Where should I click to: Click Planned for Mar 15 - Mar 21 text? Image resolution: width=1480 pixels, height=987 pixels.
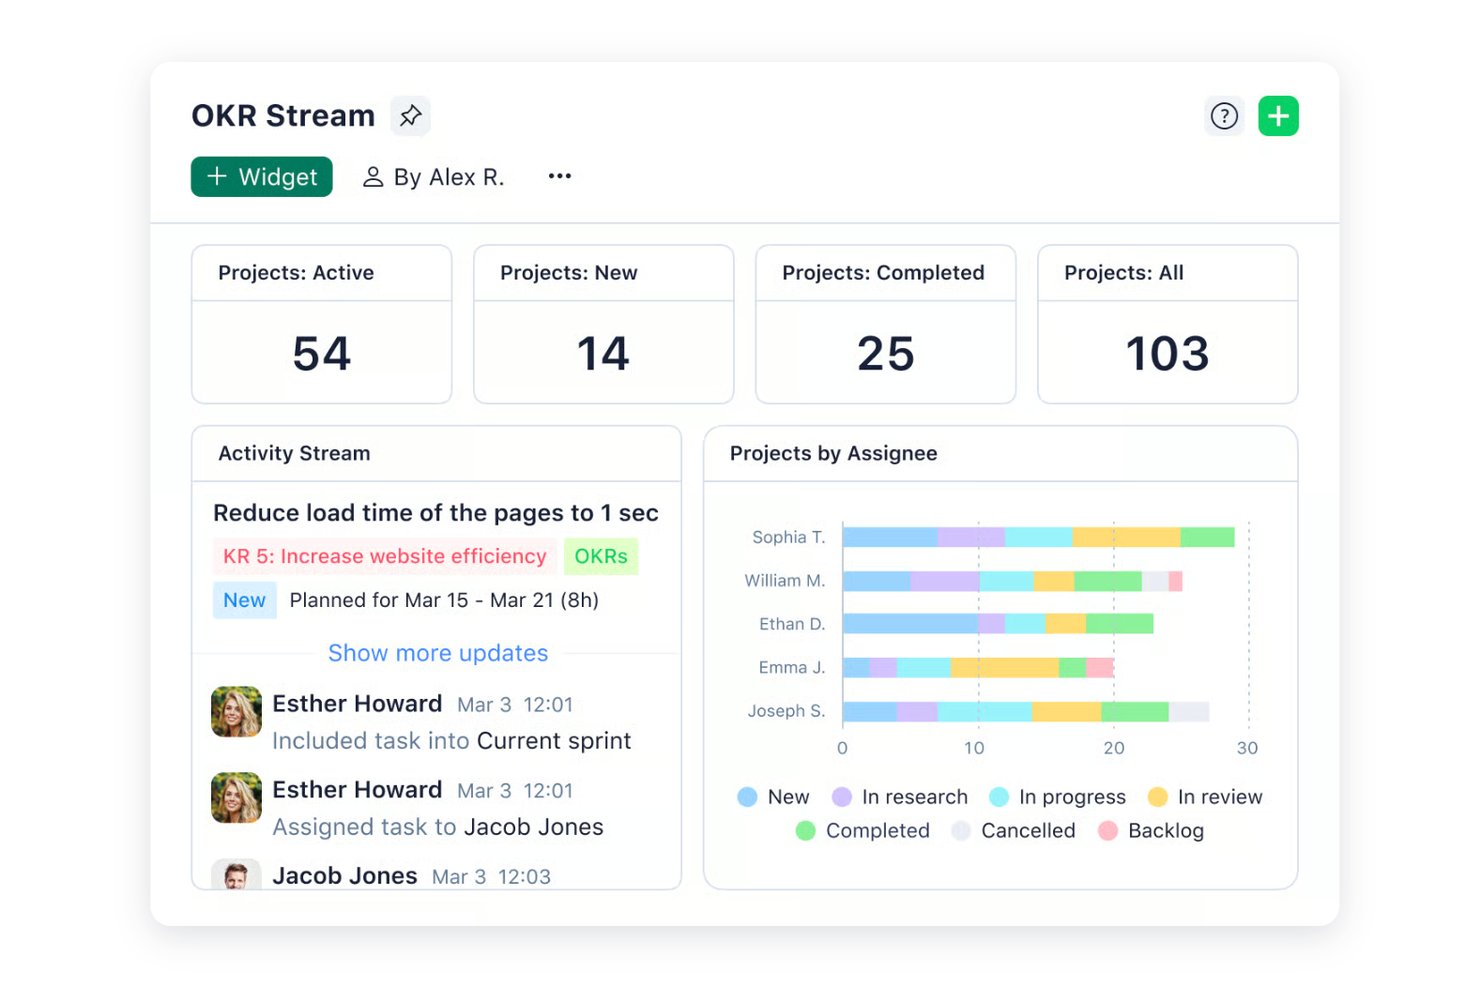click(x=444, y=600)
